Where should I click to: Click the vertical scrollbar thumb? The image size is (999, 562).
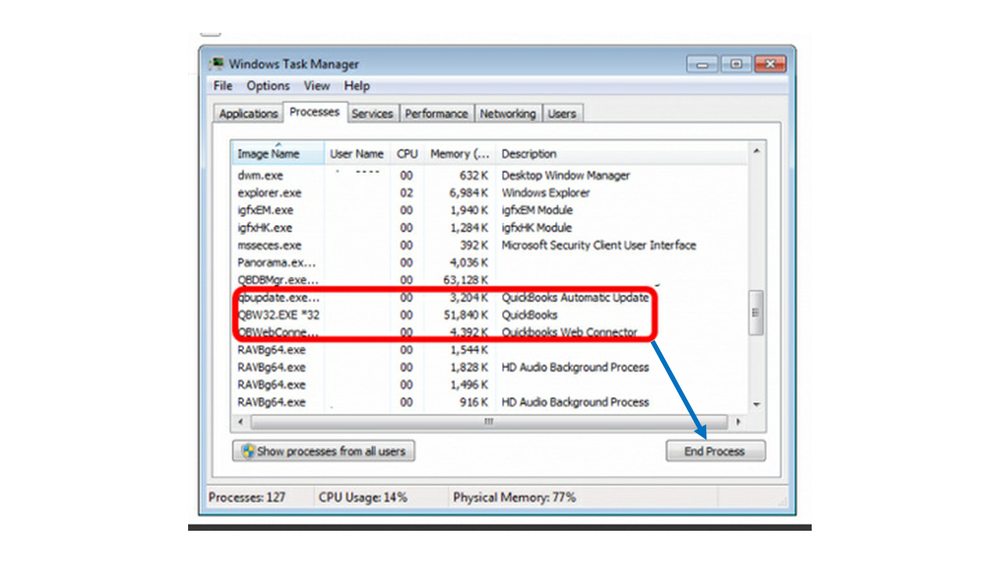(756, 312)
